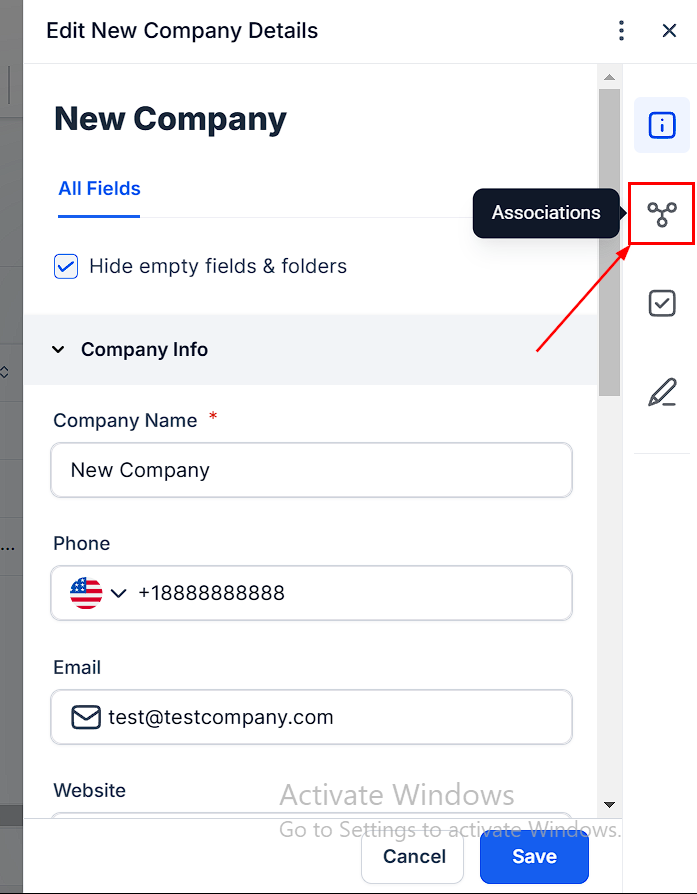Click the US flag icon in Phone field
The width and height of the screenshot is (697, 894).
[86, 593]
